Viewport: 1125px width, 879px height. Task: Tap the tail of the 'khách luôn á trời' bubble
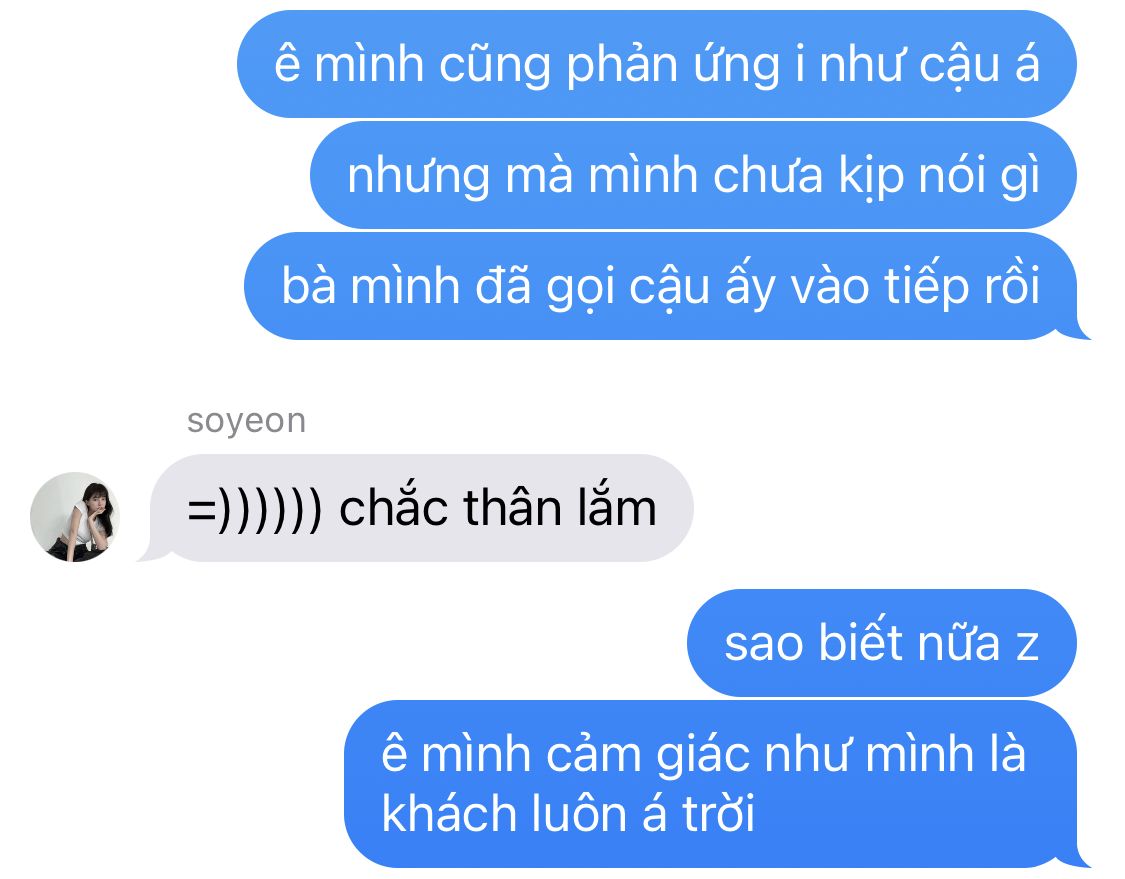(x=1074, y=859)
